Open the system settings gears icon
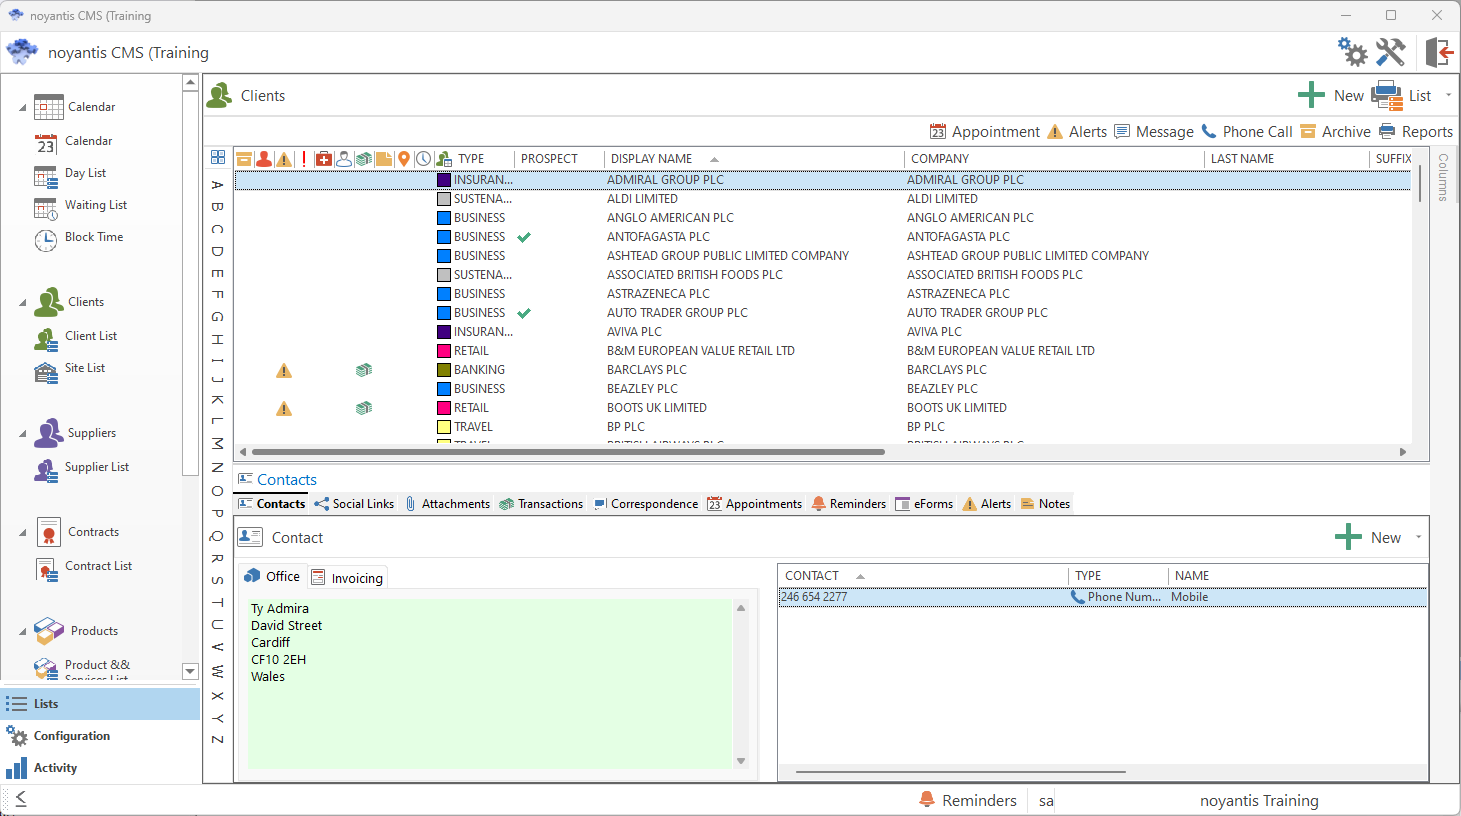The width and height of the screenshot is (1461, 816). pyautogui.click(x=1352, y=52)
